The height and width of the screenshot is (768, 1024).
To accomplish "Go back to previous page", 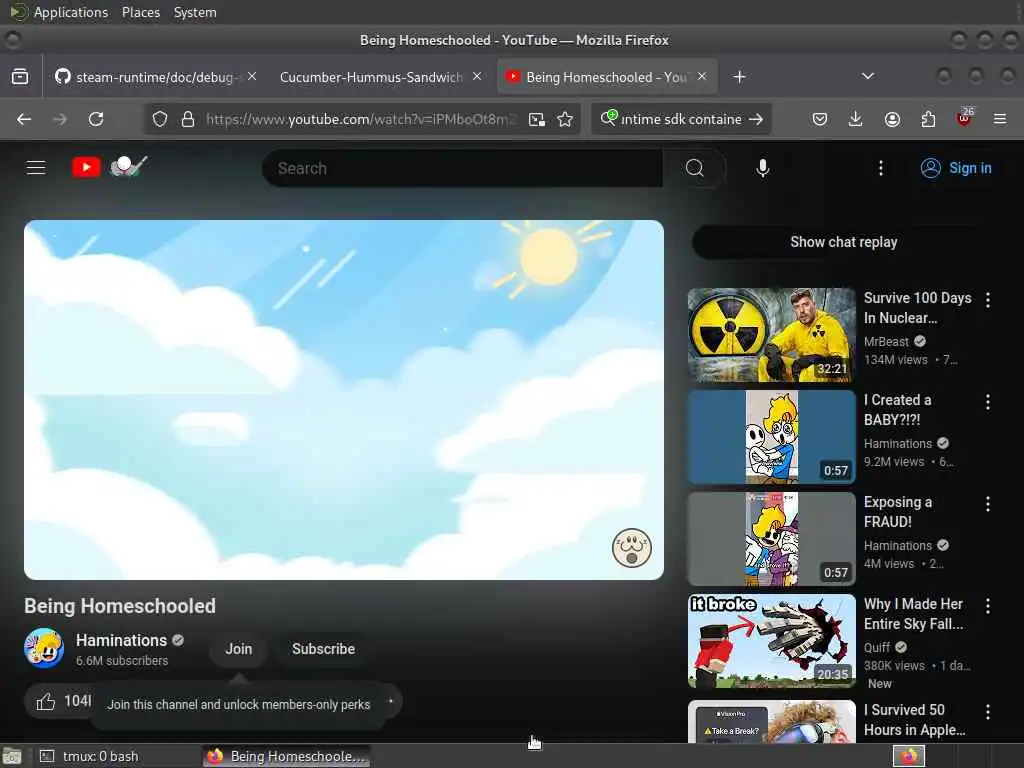I will [24, 119].
